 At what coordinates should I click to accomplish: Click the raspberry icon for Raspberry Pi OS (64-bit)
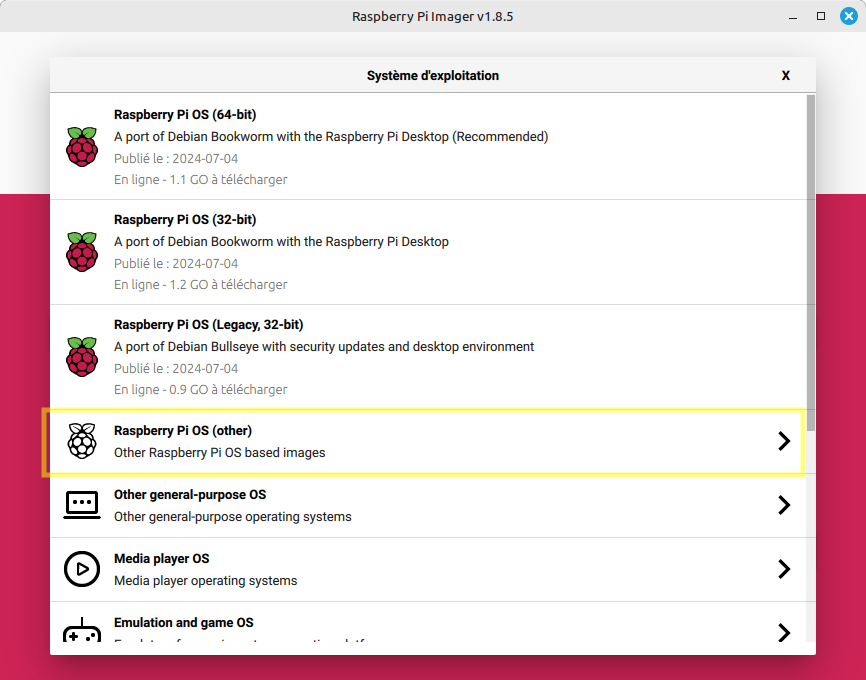click(x=82, y=147)
